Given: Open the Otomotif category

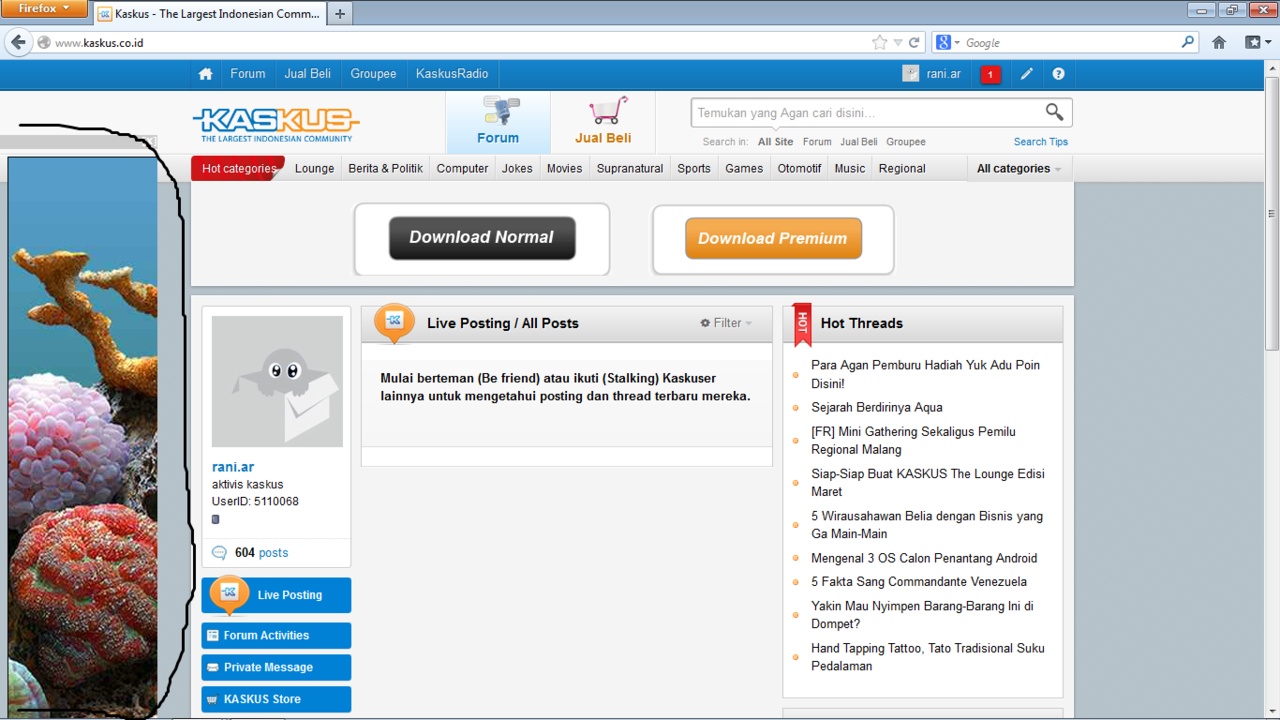Looking at the screenshot, I should [800, 168].
